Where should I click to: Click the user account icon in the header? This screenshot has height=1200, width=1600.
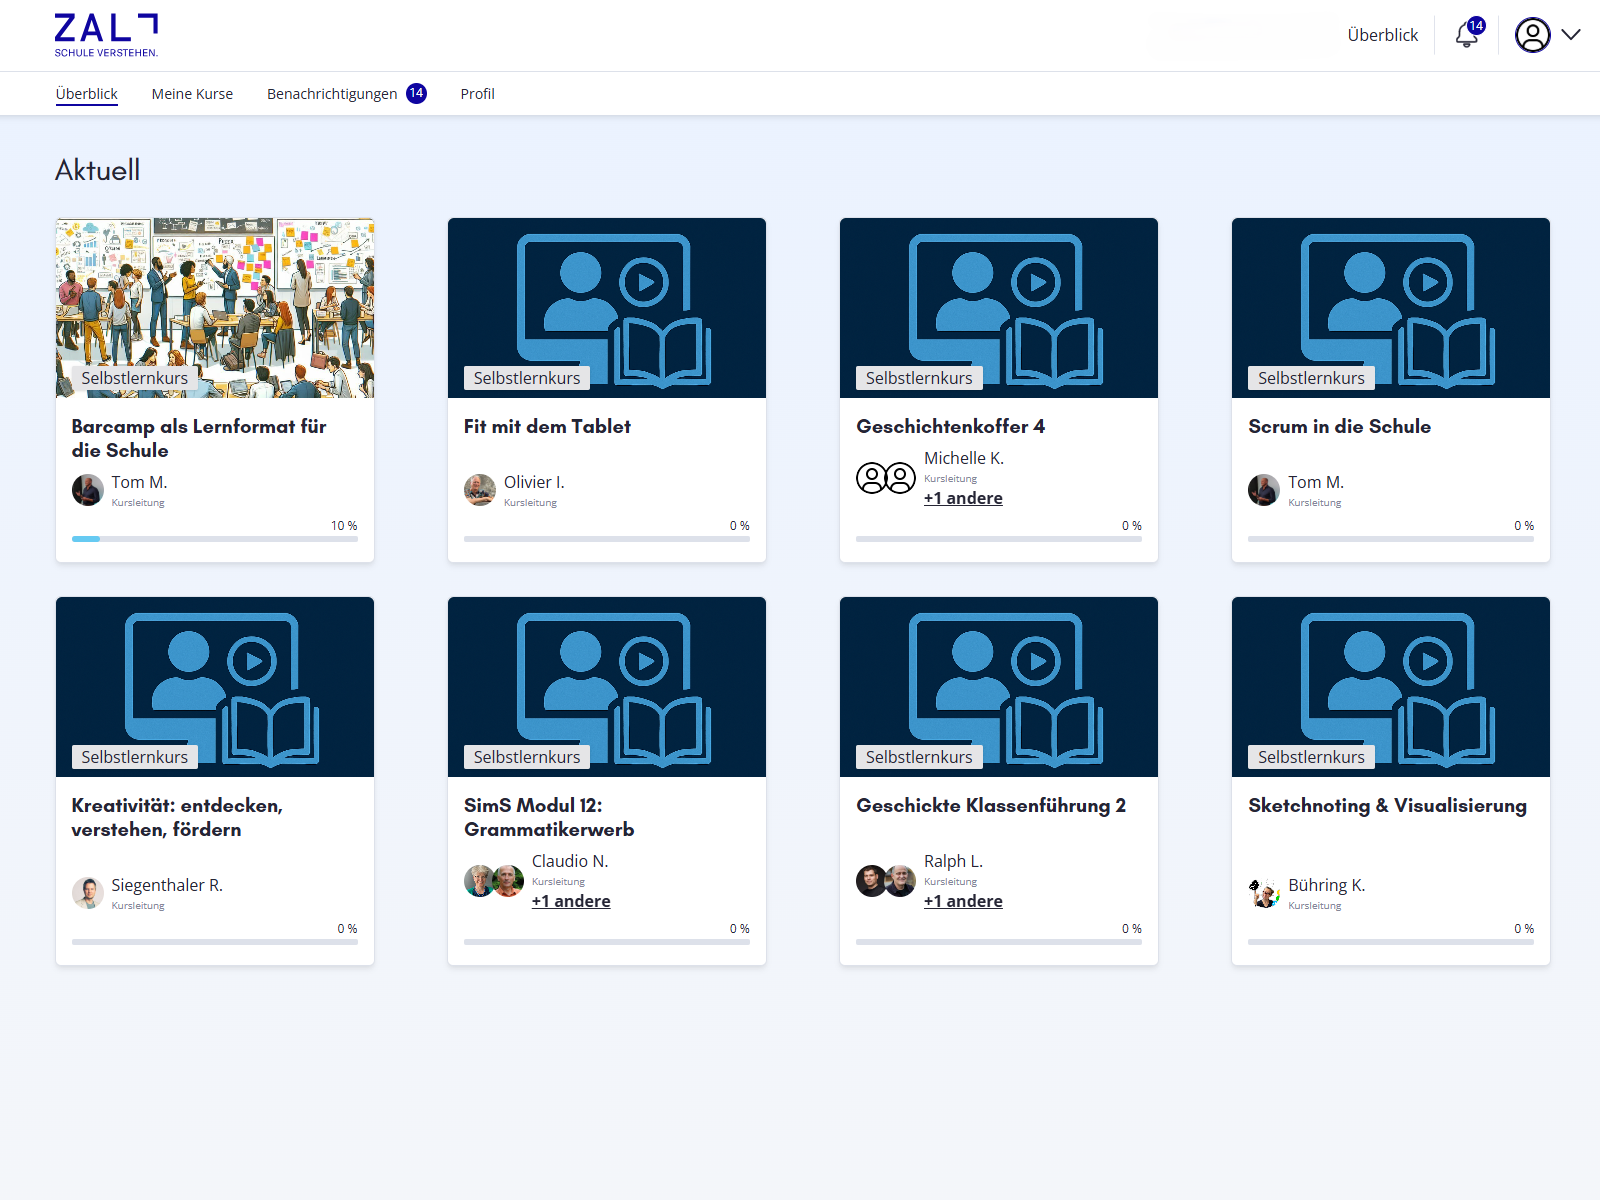coord(1532,35)
